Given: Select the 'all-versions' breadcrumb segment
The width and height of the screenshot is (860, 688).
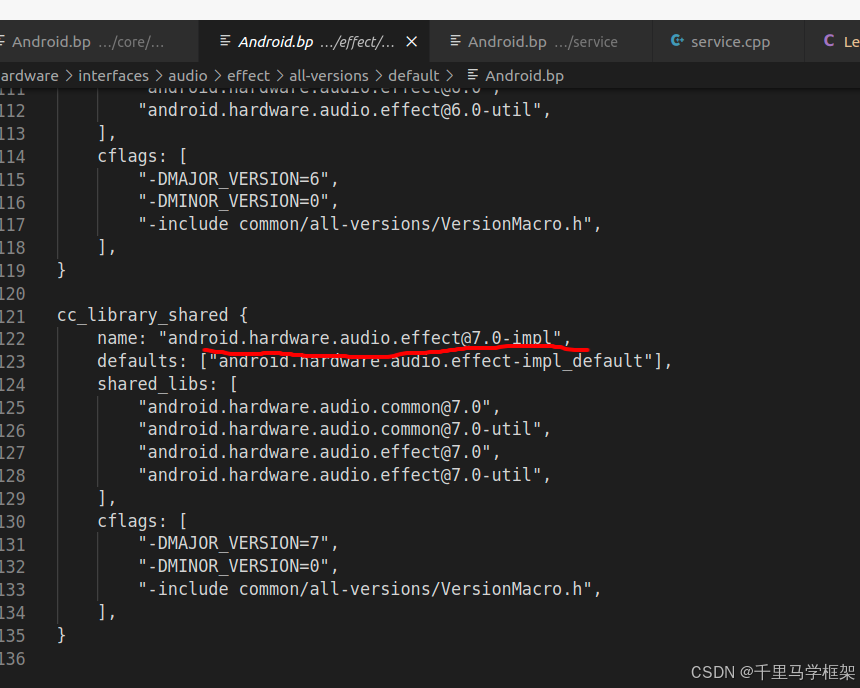Looking at the screenshot, I should tap(329, 76).
